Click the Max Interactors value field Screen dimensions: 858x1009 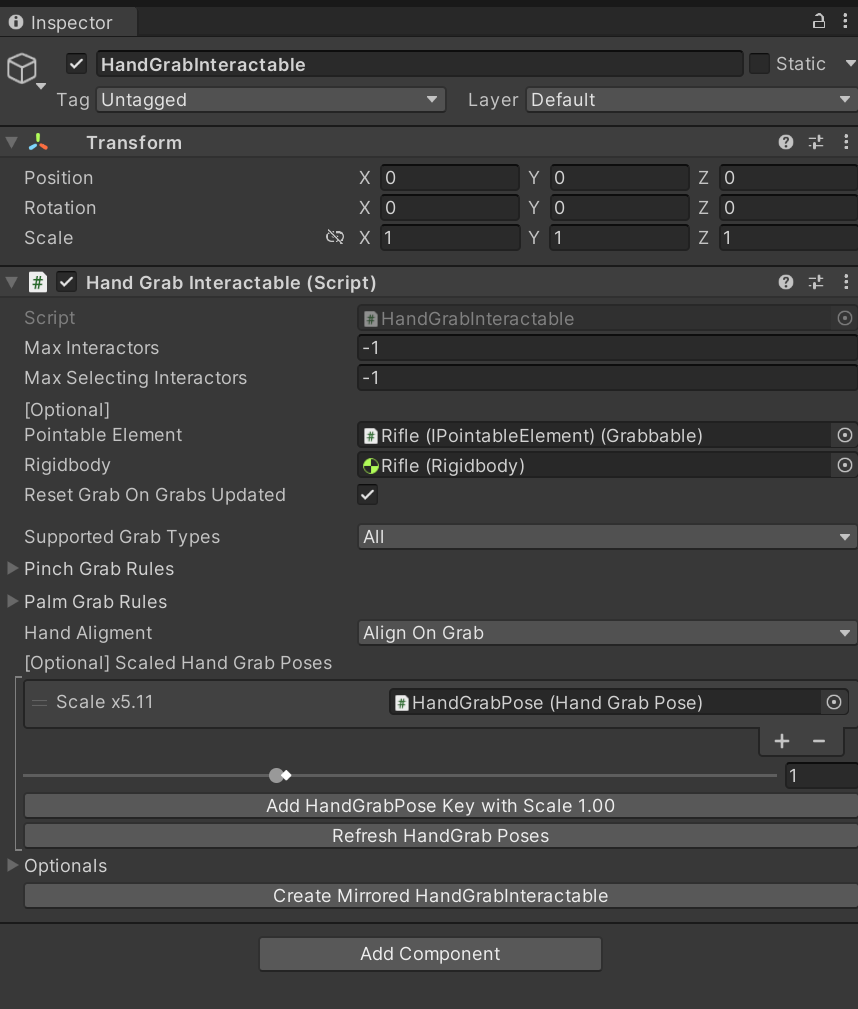607,347
